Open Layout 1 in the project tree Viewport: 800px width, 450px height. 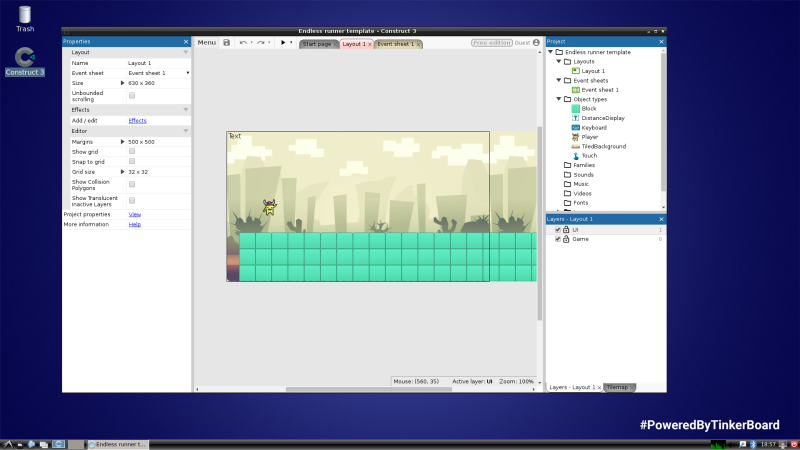pos(593,71)
